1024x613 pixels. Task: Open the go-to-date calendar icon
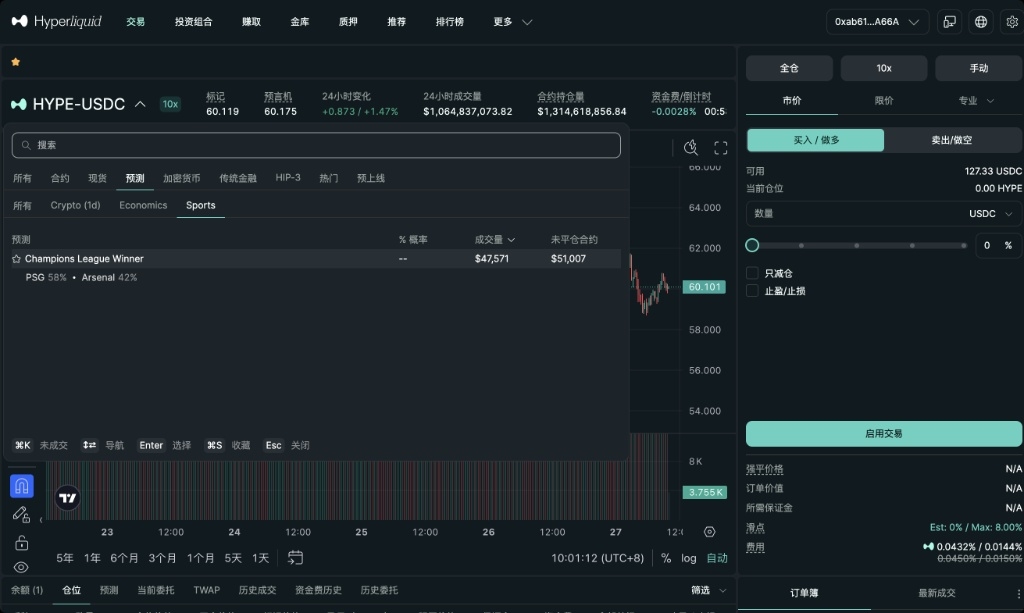[x=295, y=558]
